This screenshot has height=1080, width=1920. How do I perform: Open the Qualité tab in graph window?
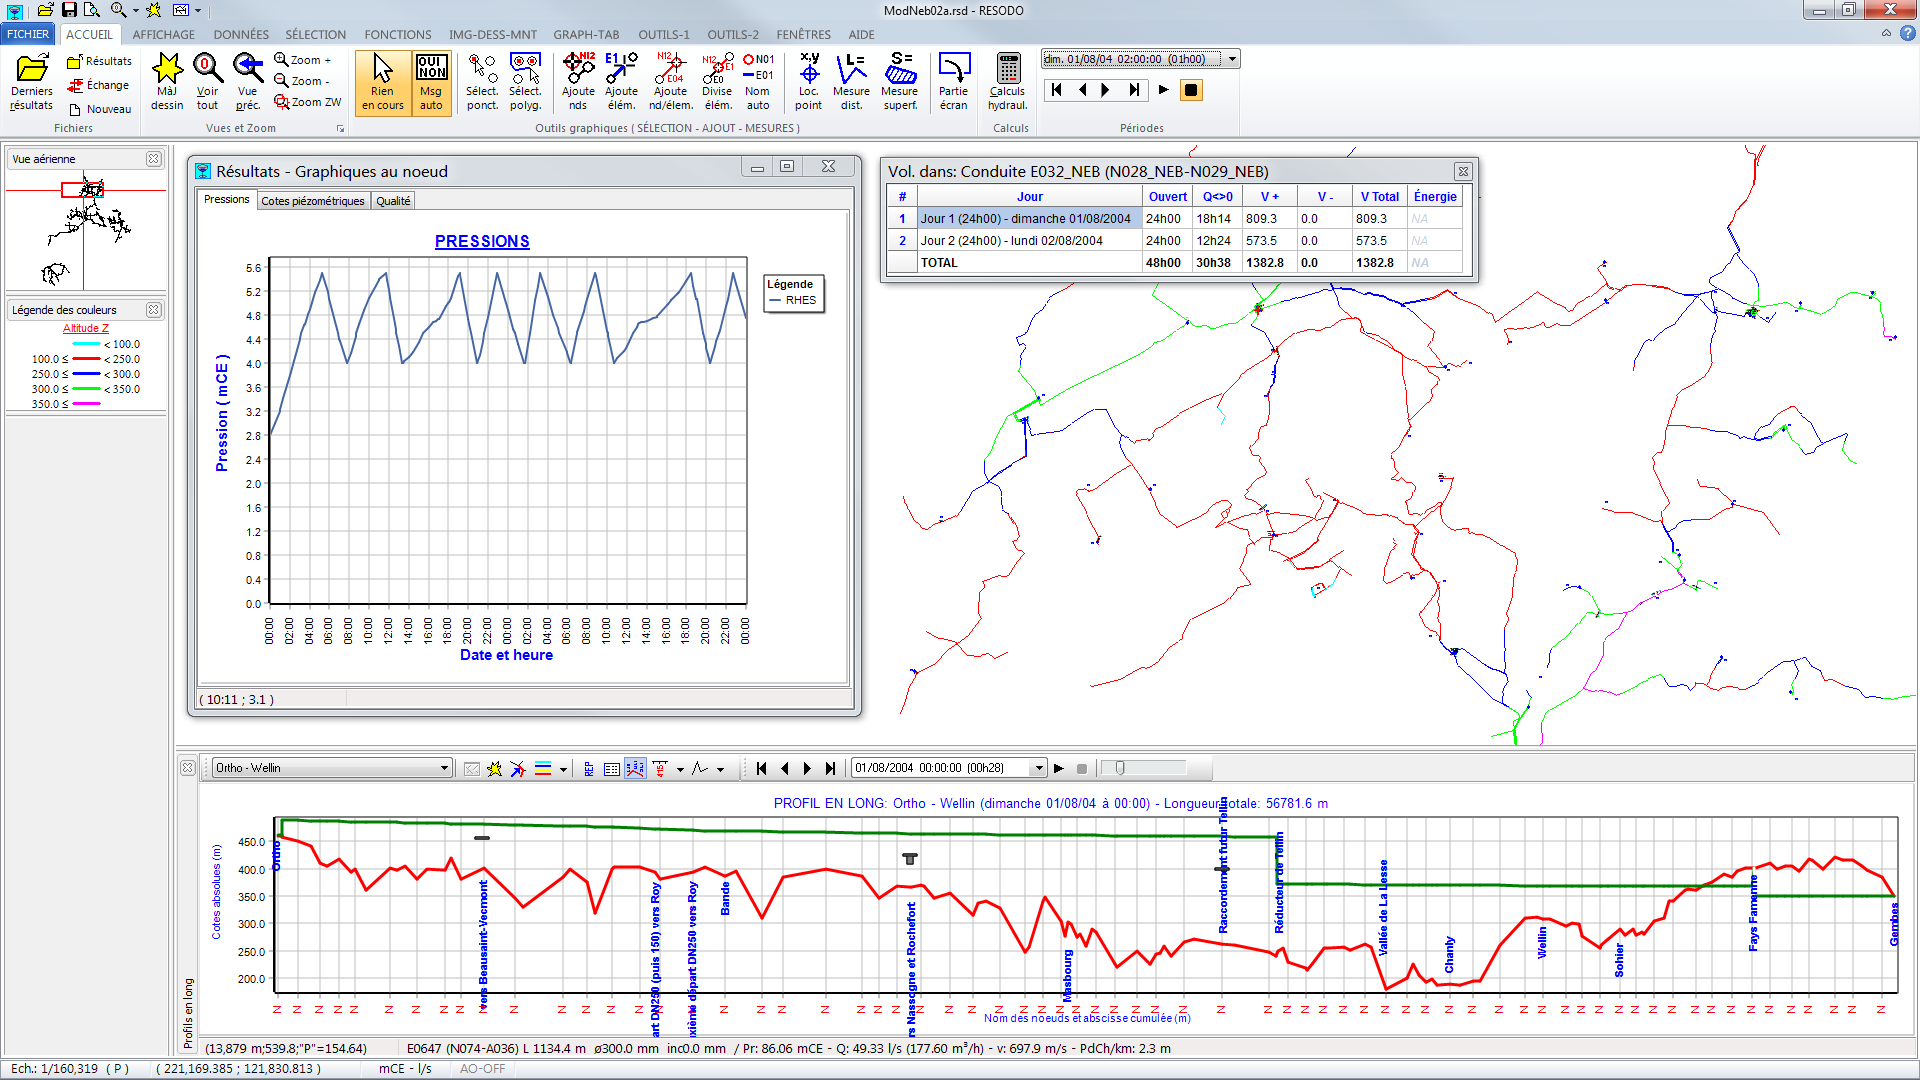[393, 201]
